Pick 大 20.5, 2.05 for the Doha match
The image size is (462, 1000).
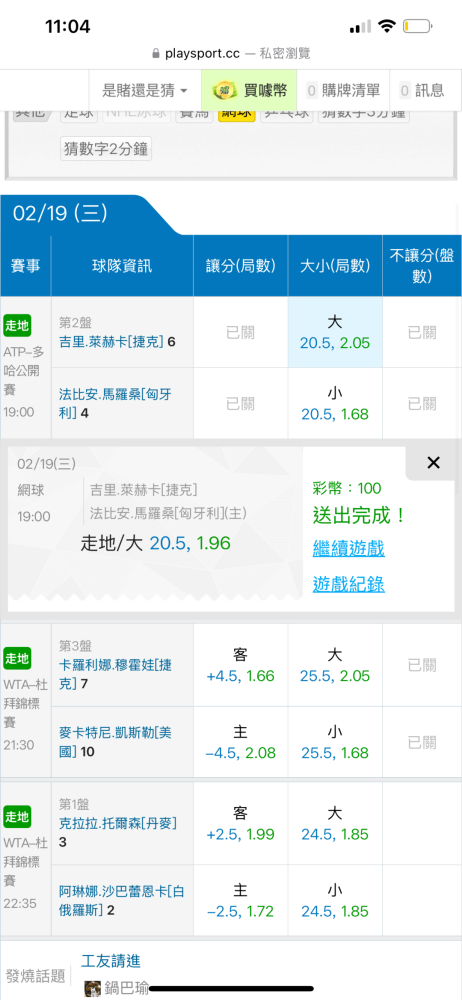[x=335, y=332]
